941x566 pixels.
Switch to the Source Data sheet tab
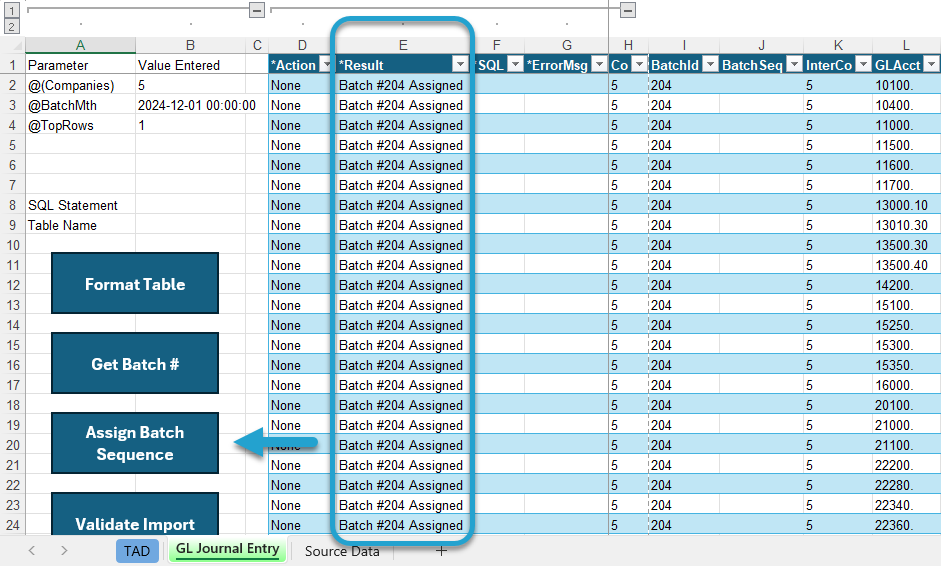coord(342,551)
